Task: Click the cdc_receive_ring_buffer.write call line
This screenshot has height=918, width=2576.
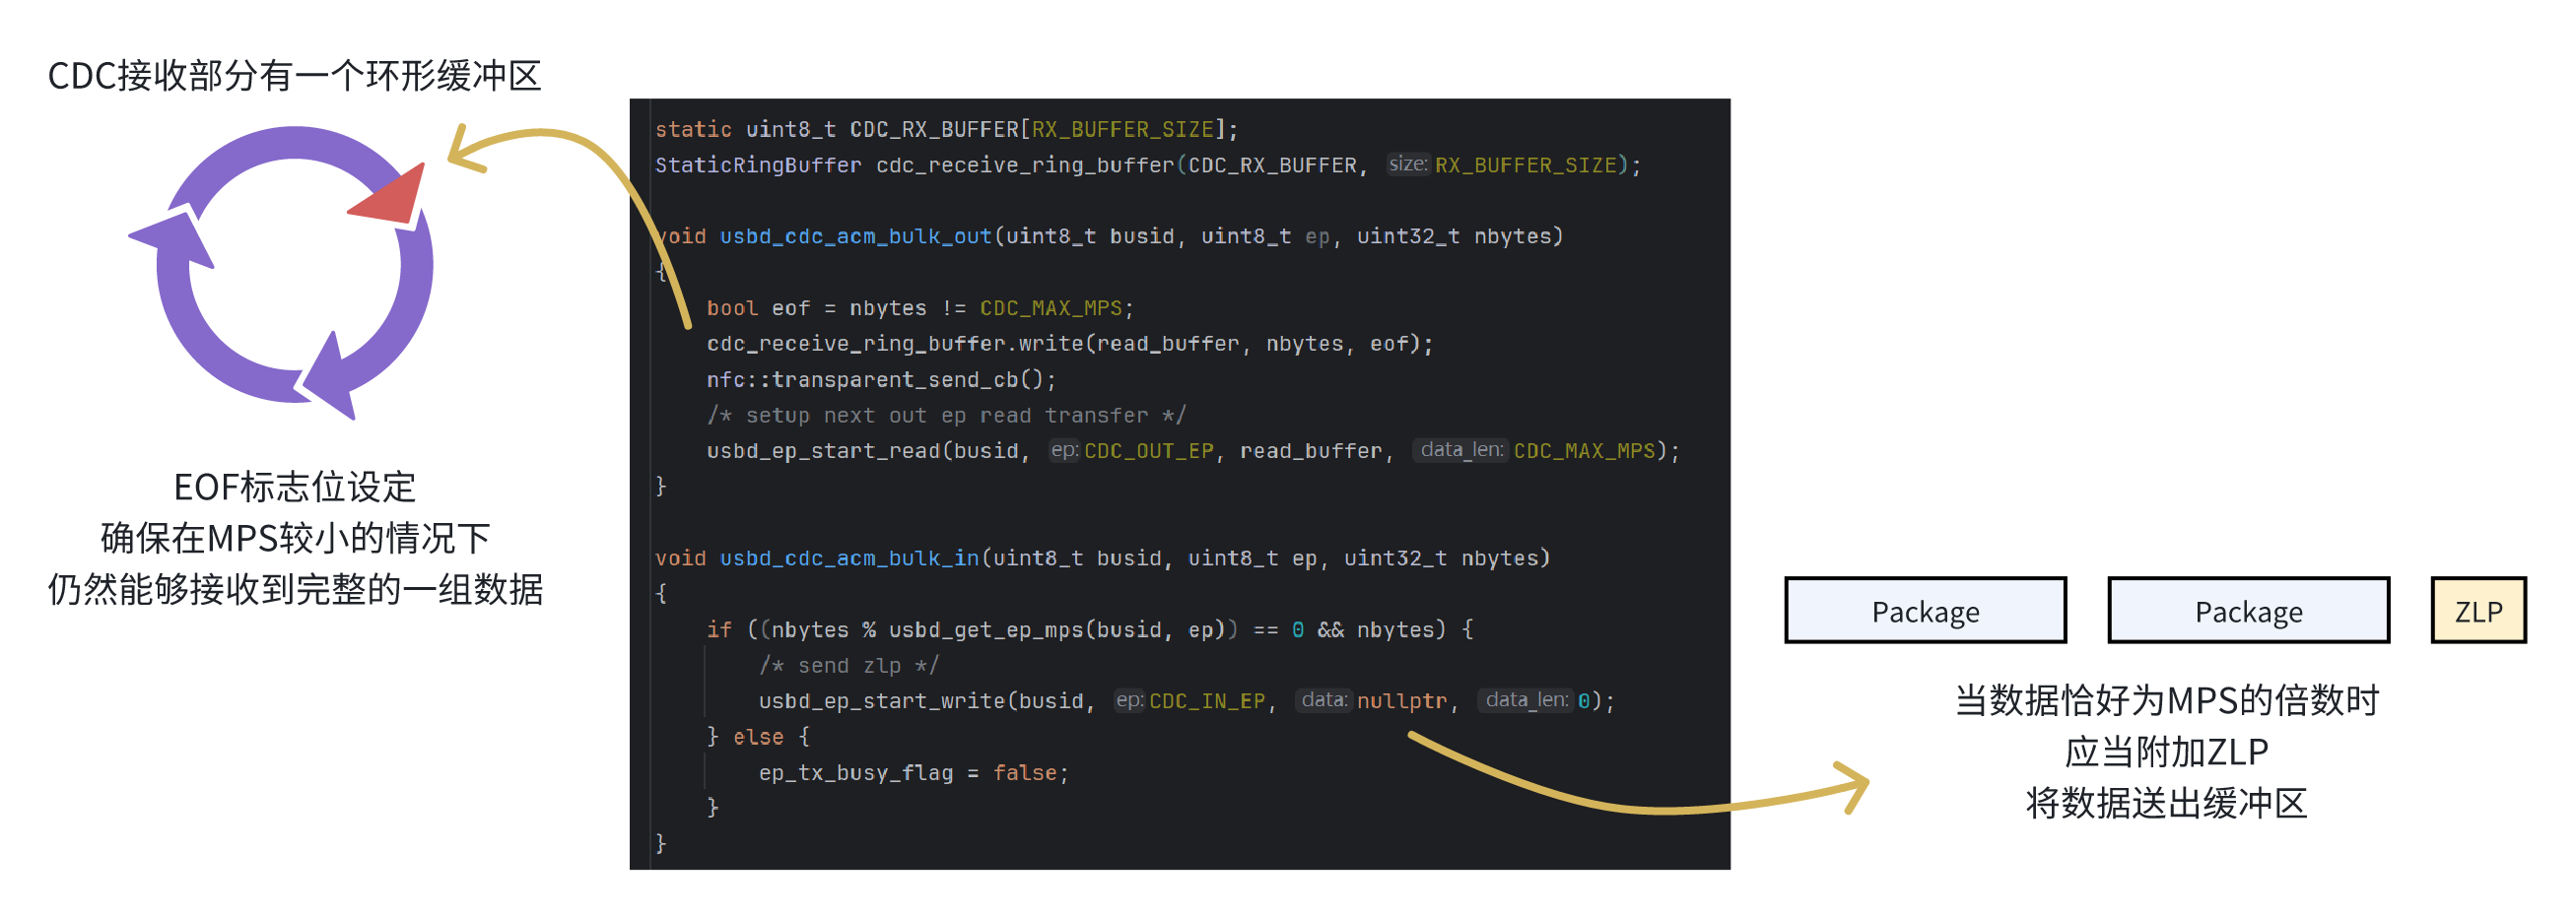Action: click(x=1069, y=344)
